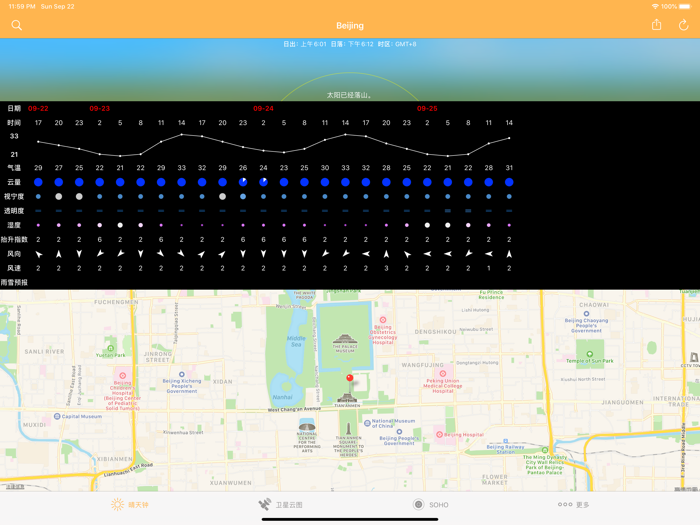
Task: Select the Palace Museum landmark icon
Action: [345, 340]
